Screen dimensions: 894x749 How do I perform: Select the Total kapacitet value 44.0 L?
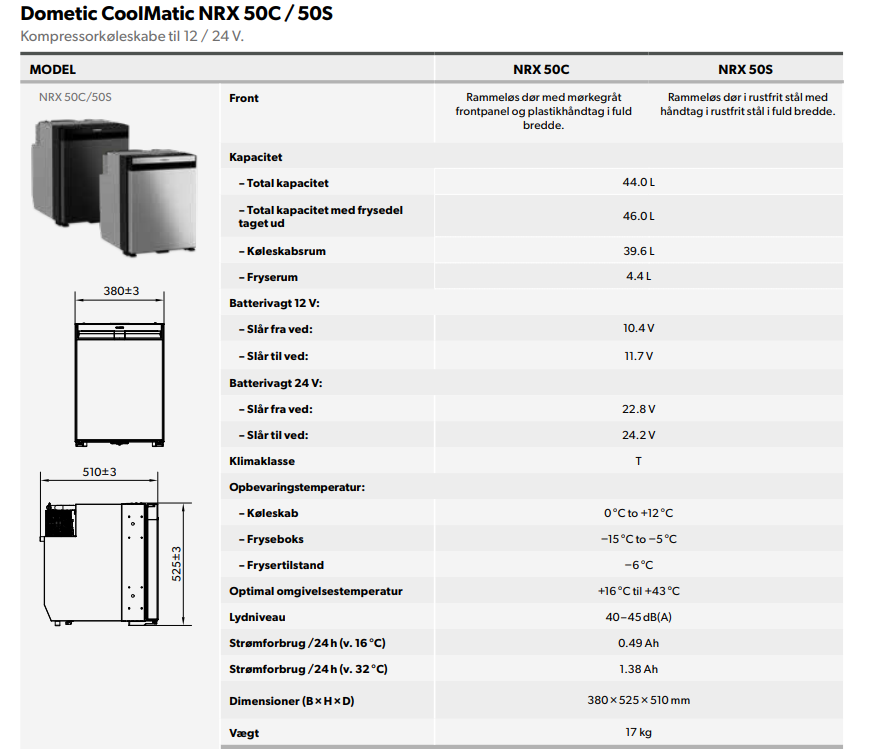[638, 183]
